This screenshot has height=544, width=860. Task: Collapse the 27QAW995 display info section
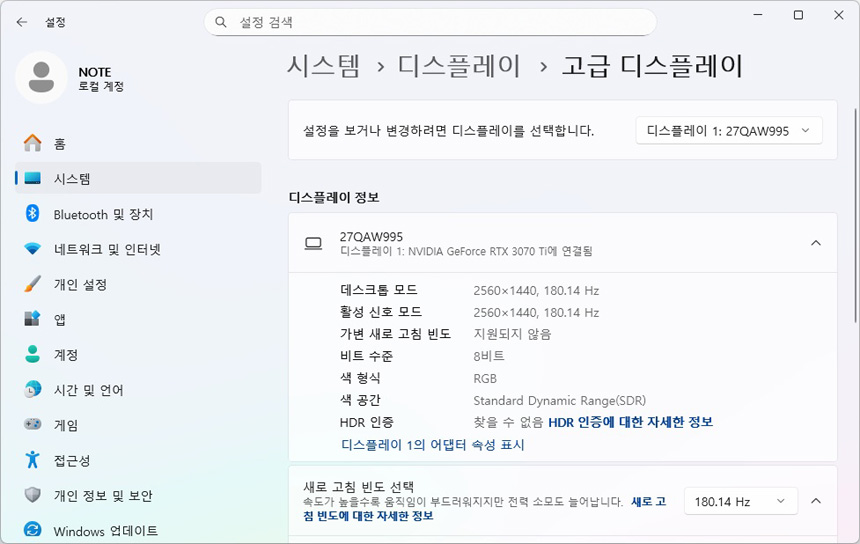(815, 243)
